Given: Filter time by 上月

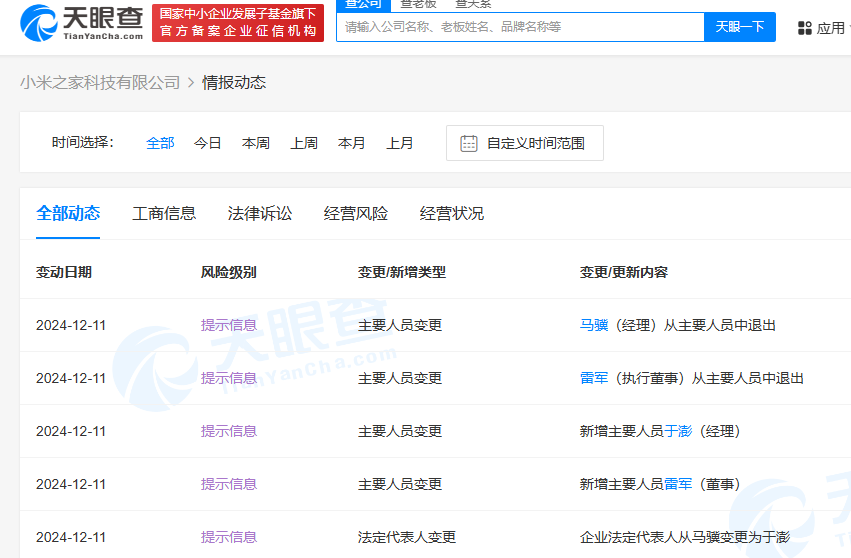Looking at the screenshot, I should (x=400, y=143).
